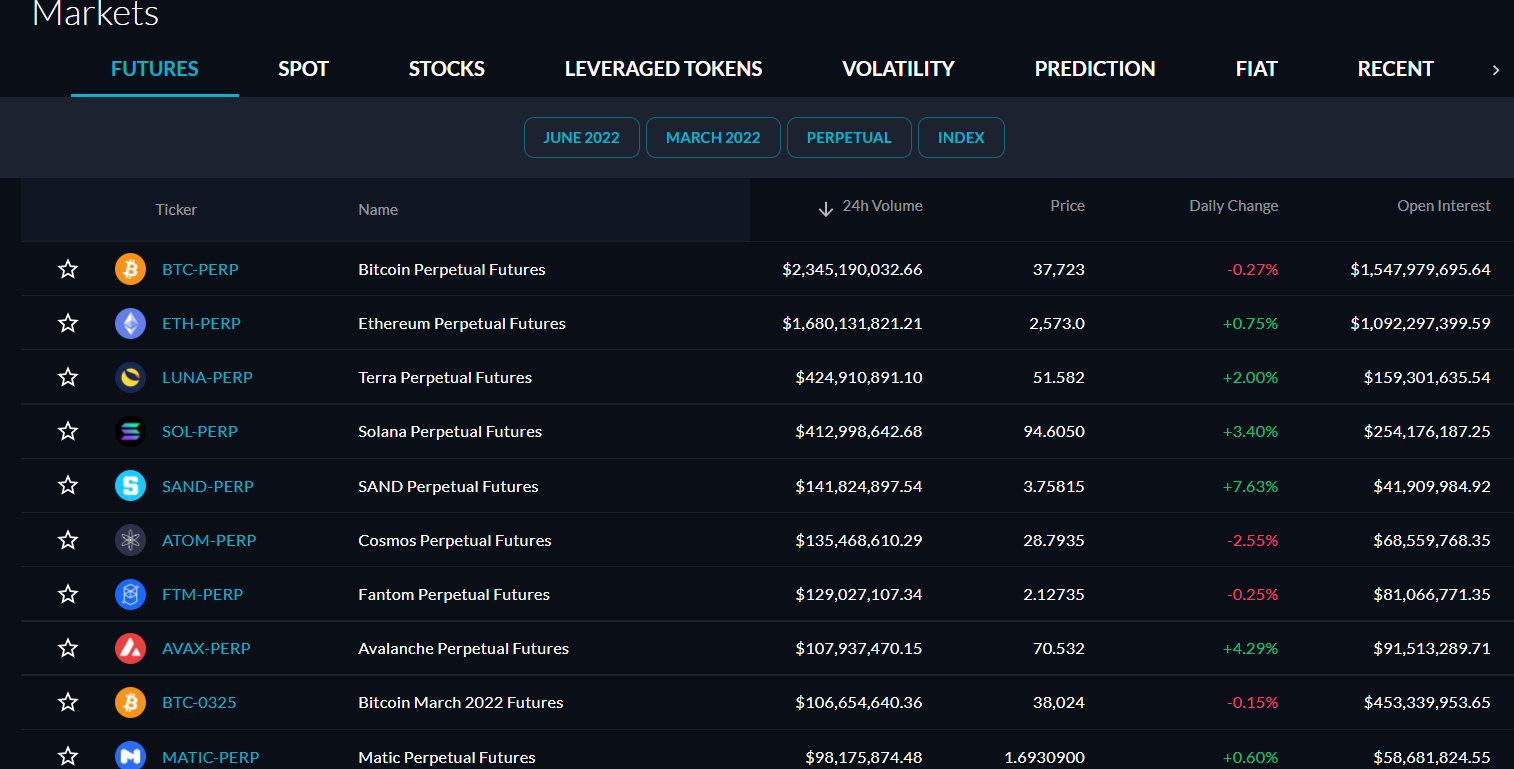Click the Avalanche coin icon

130,648
